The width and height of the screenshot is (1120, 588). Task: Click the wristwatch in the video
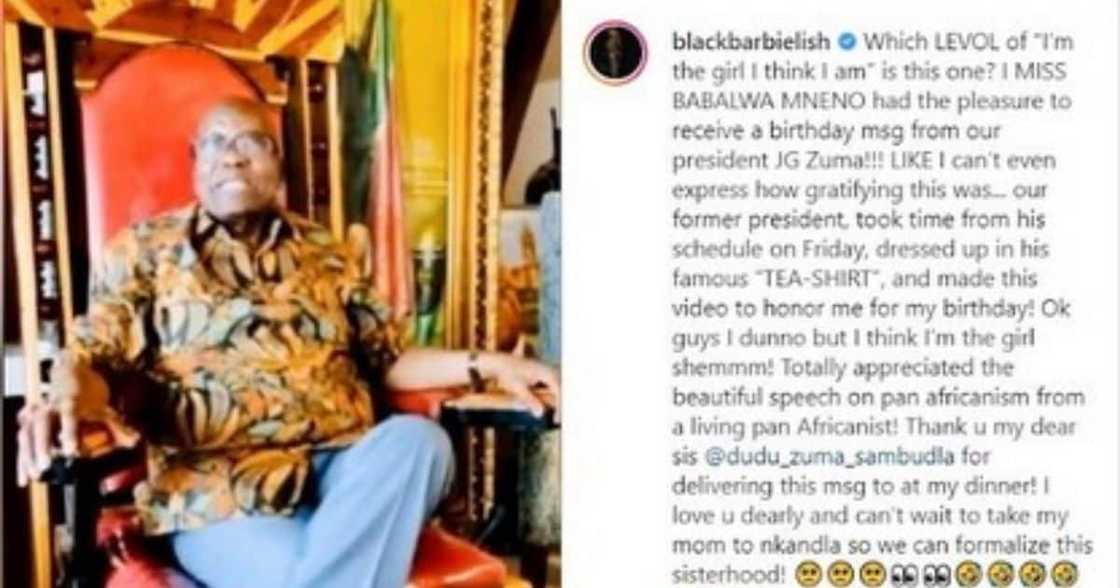474,368
